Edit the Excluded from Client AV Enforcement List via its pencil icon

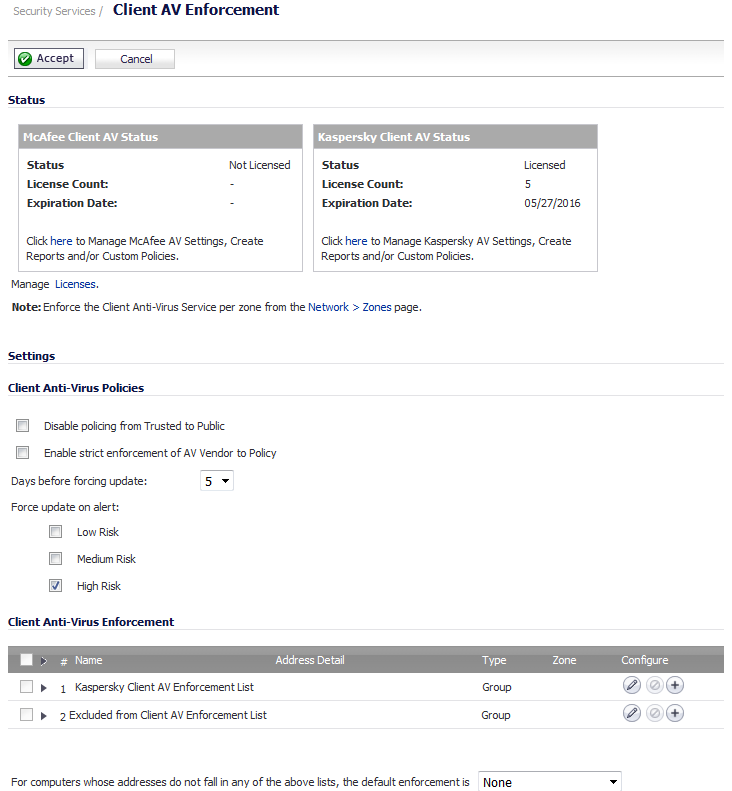tap(632, 713)
